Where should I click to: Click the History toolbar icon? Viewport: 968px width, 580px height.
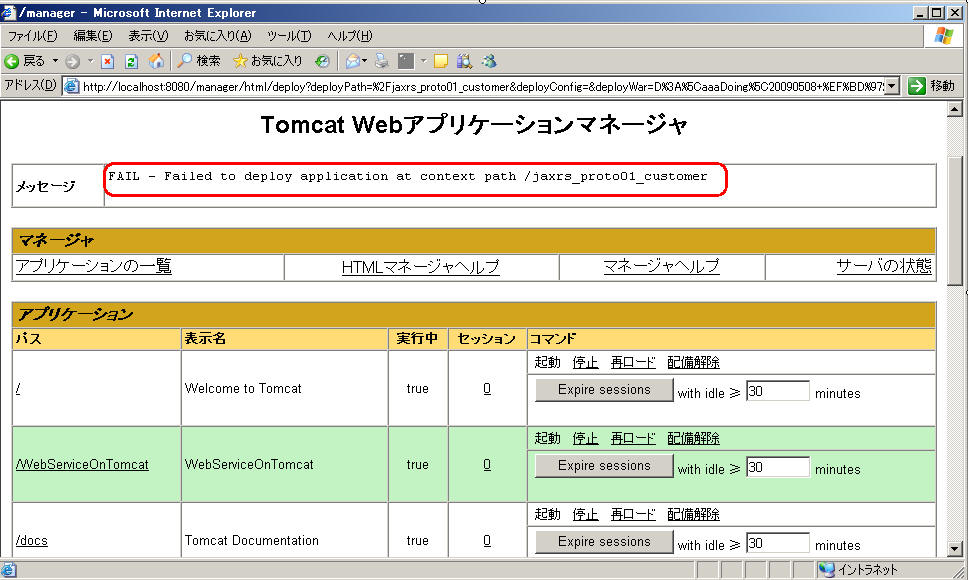point(322,61)
